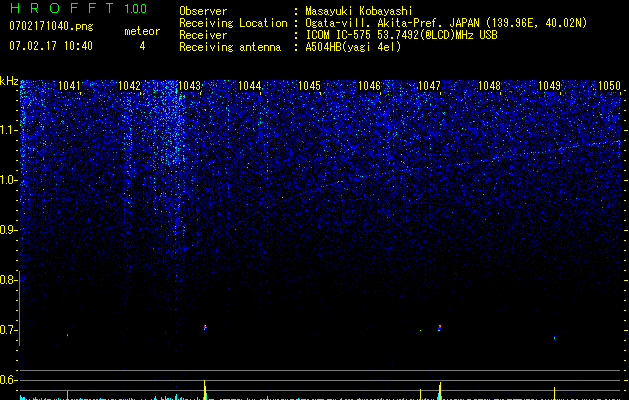Select the A504HB(yagi 4el) antenna text
The height and width of the screenshot is (400, 629).
click(353, 47)
